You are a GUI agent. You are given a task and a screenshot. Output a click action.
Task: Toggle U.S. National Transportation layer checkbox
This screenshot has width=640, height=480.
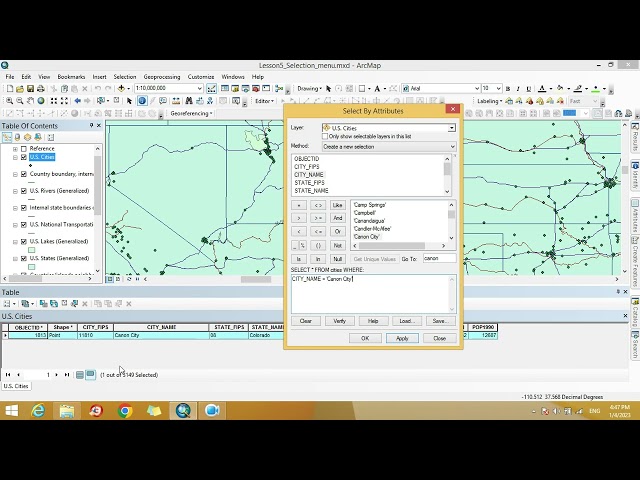[x=24, y=225]
